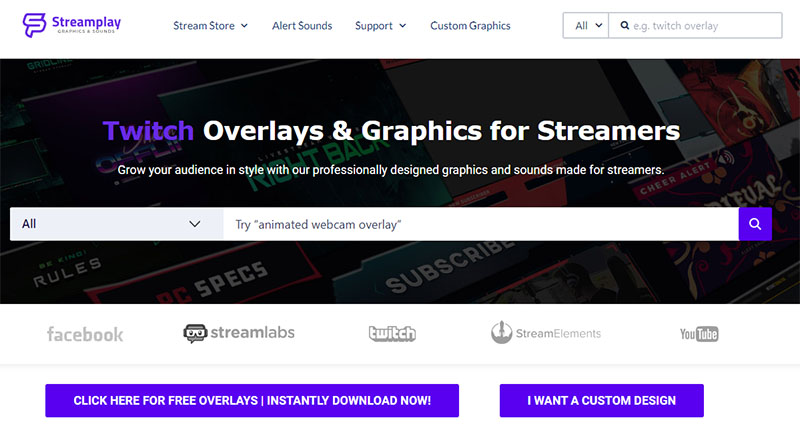Open the Streamlabs platform logo
The height and width of the screenshot is (432, 800).
239,333
